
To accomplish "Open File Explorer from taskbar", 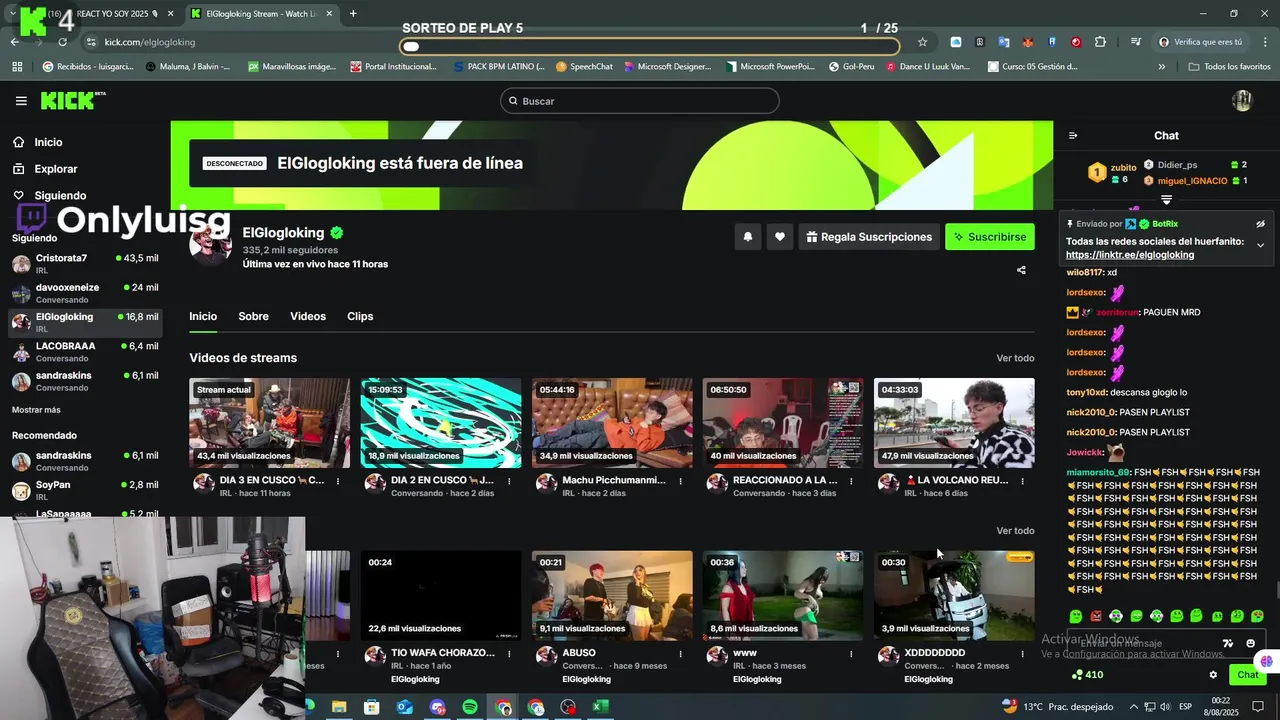I will tap(339, 707).
